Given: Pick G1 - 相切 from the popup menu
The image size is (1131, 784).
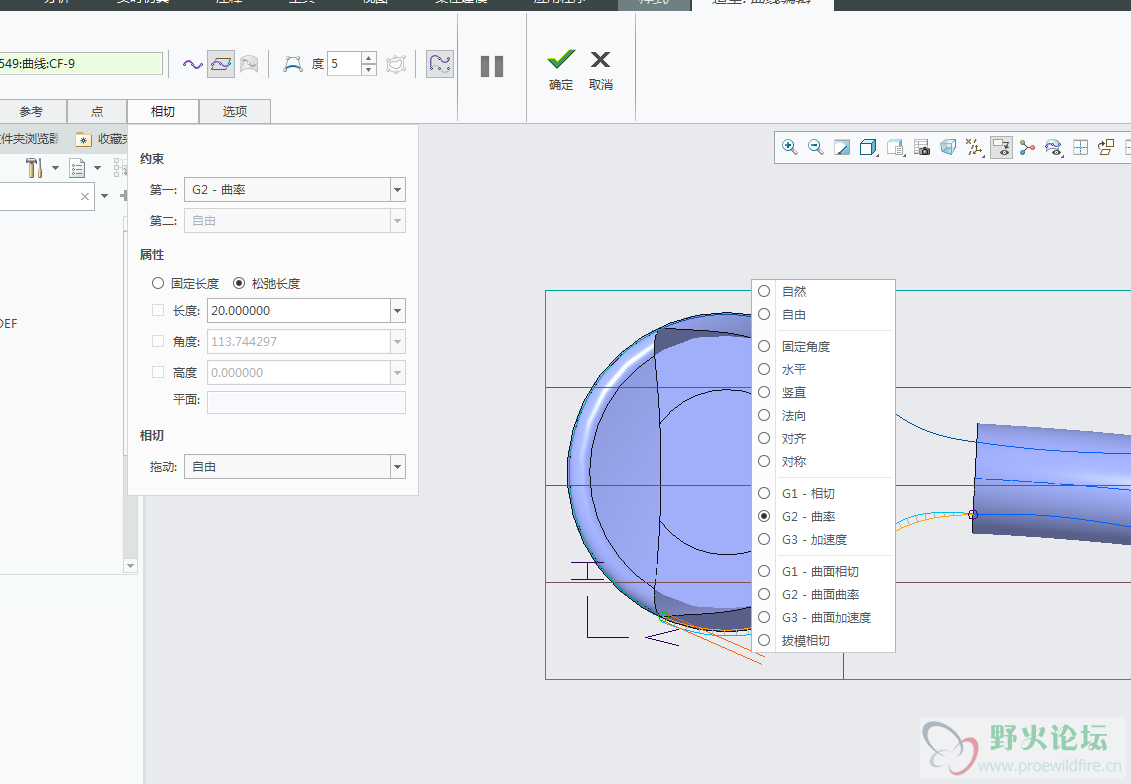Looking at the screenshot, I should (823, 493).
